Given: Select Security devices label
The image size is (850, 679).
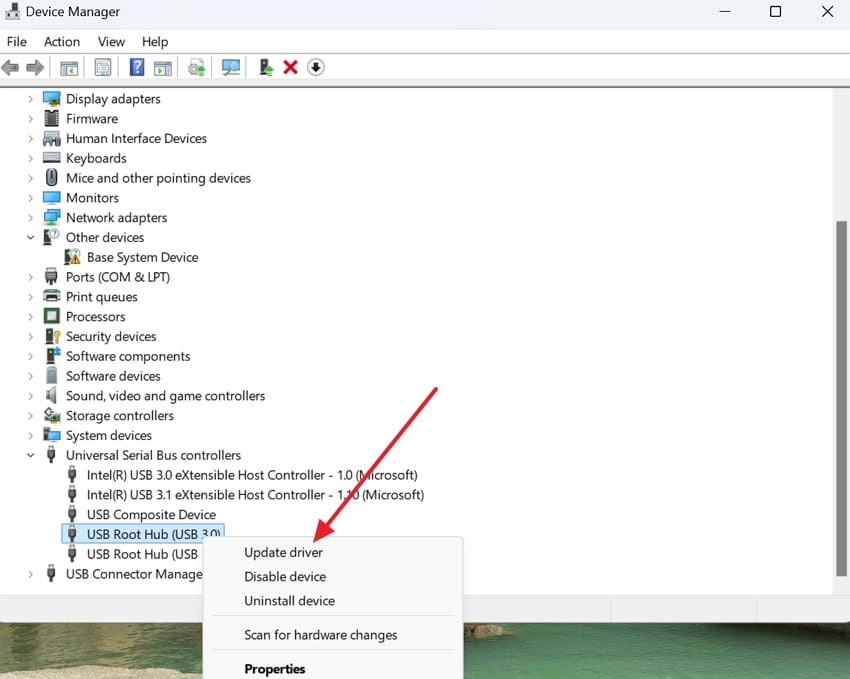Looking at the screenshot, I should pyautogui.click(x=111, y=336).
